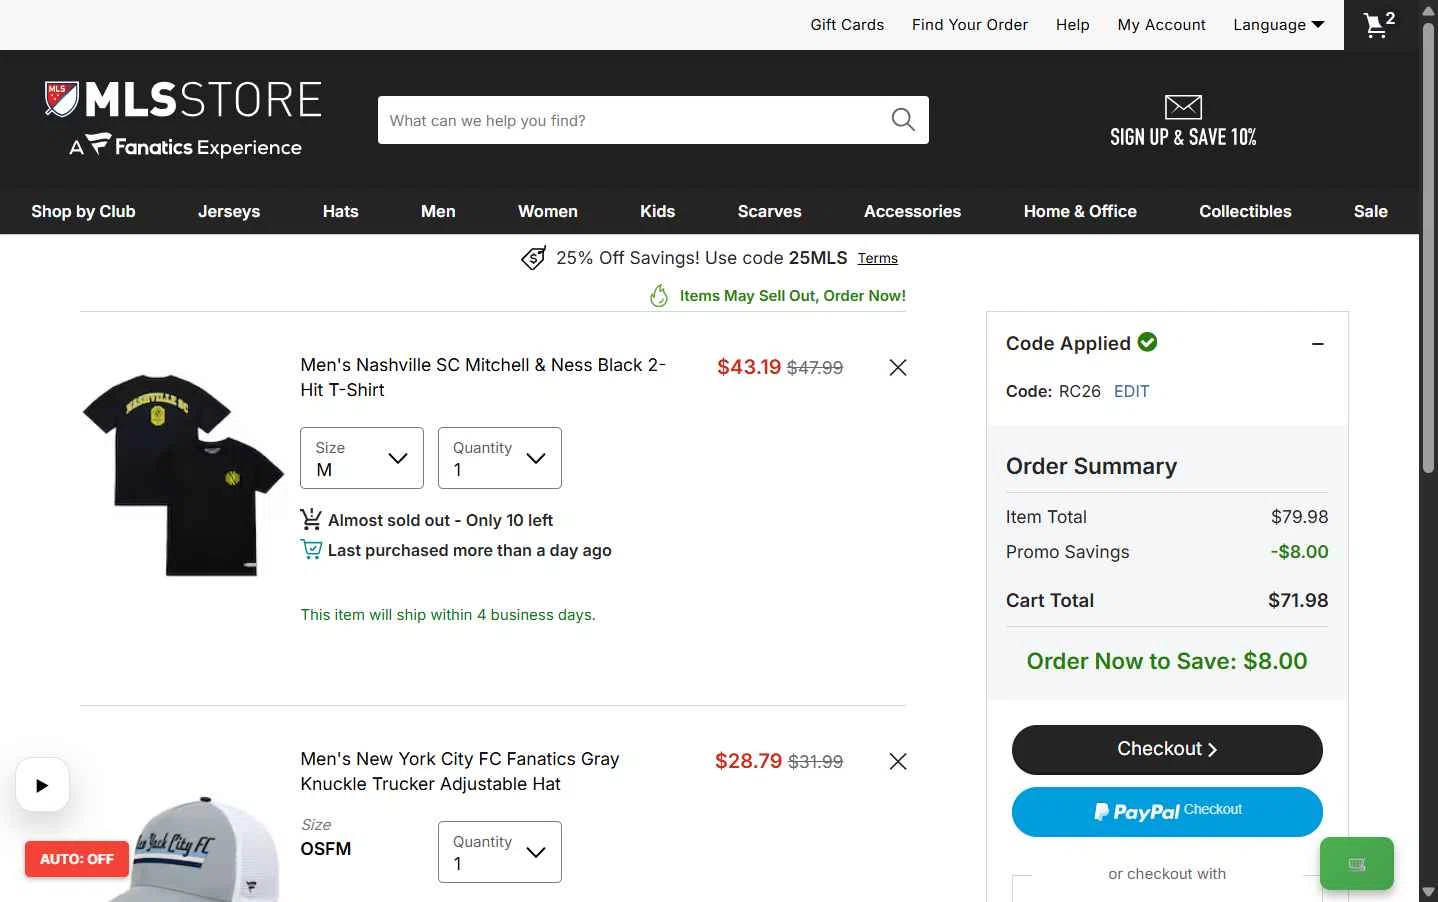Click the green floating cart widget button

pyautogui.click(x=1357, y=863)
